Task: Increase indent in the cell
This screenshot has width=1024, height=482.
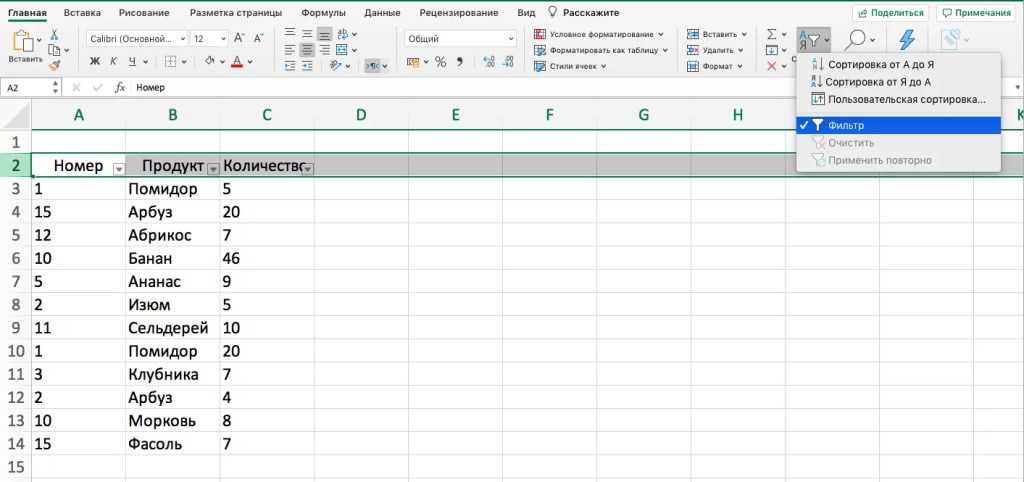Action: pos(307,65)
